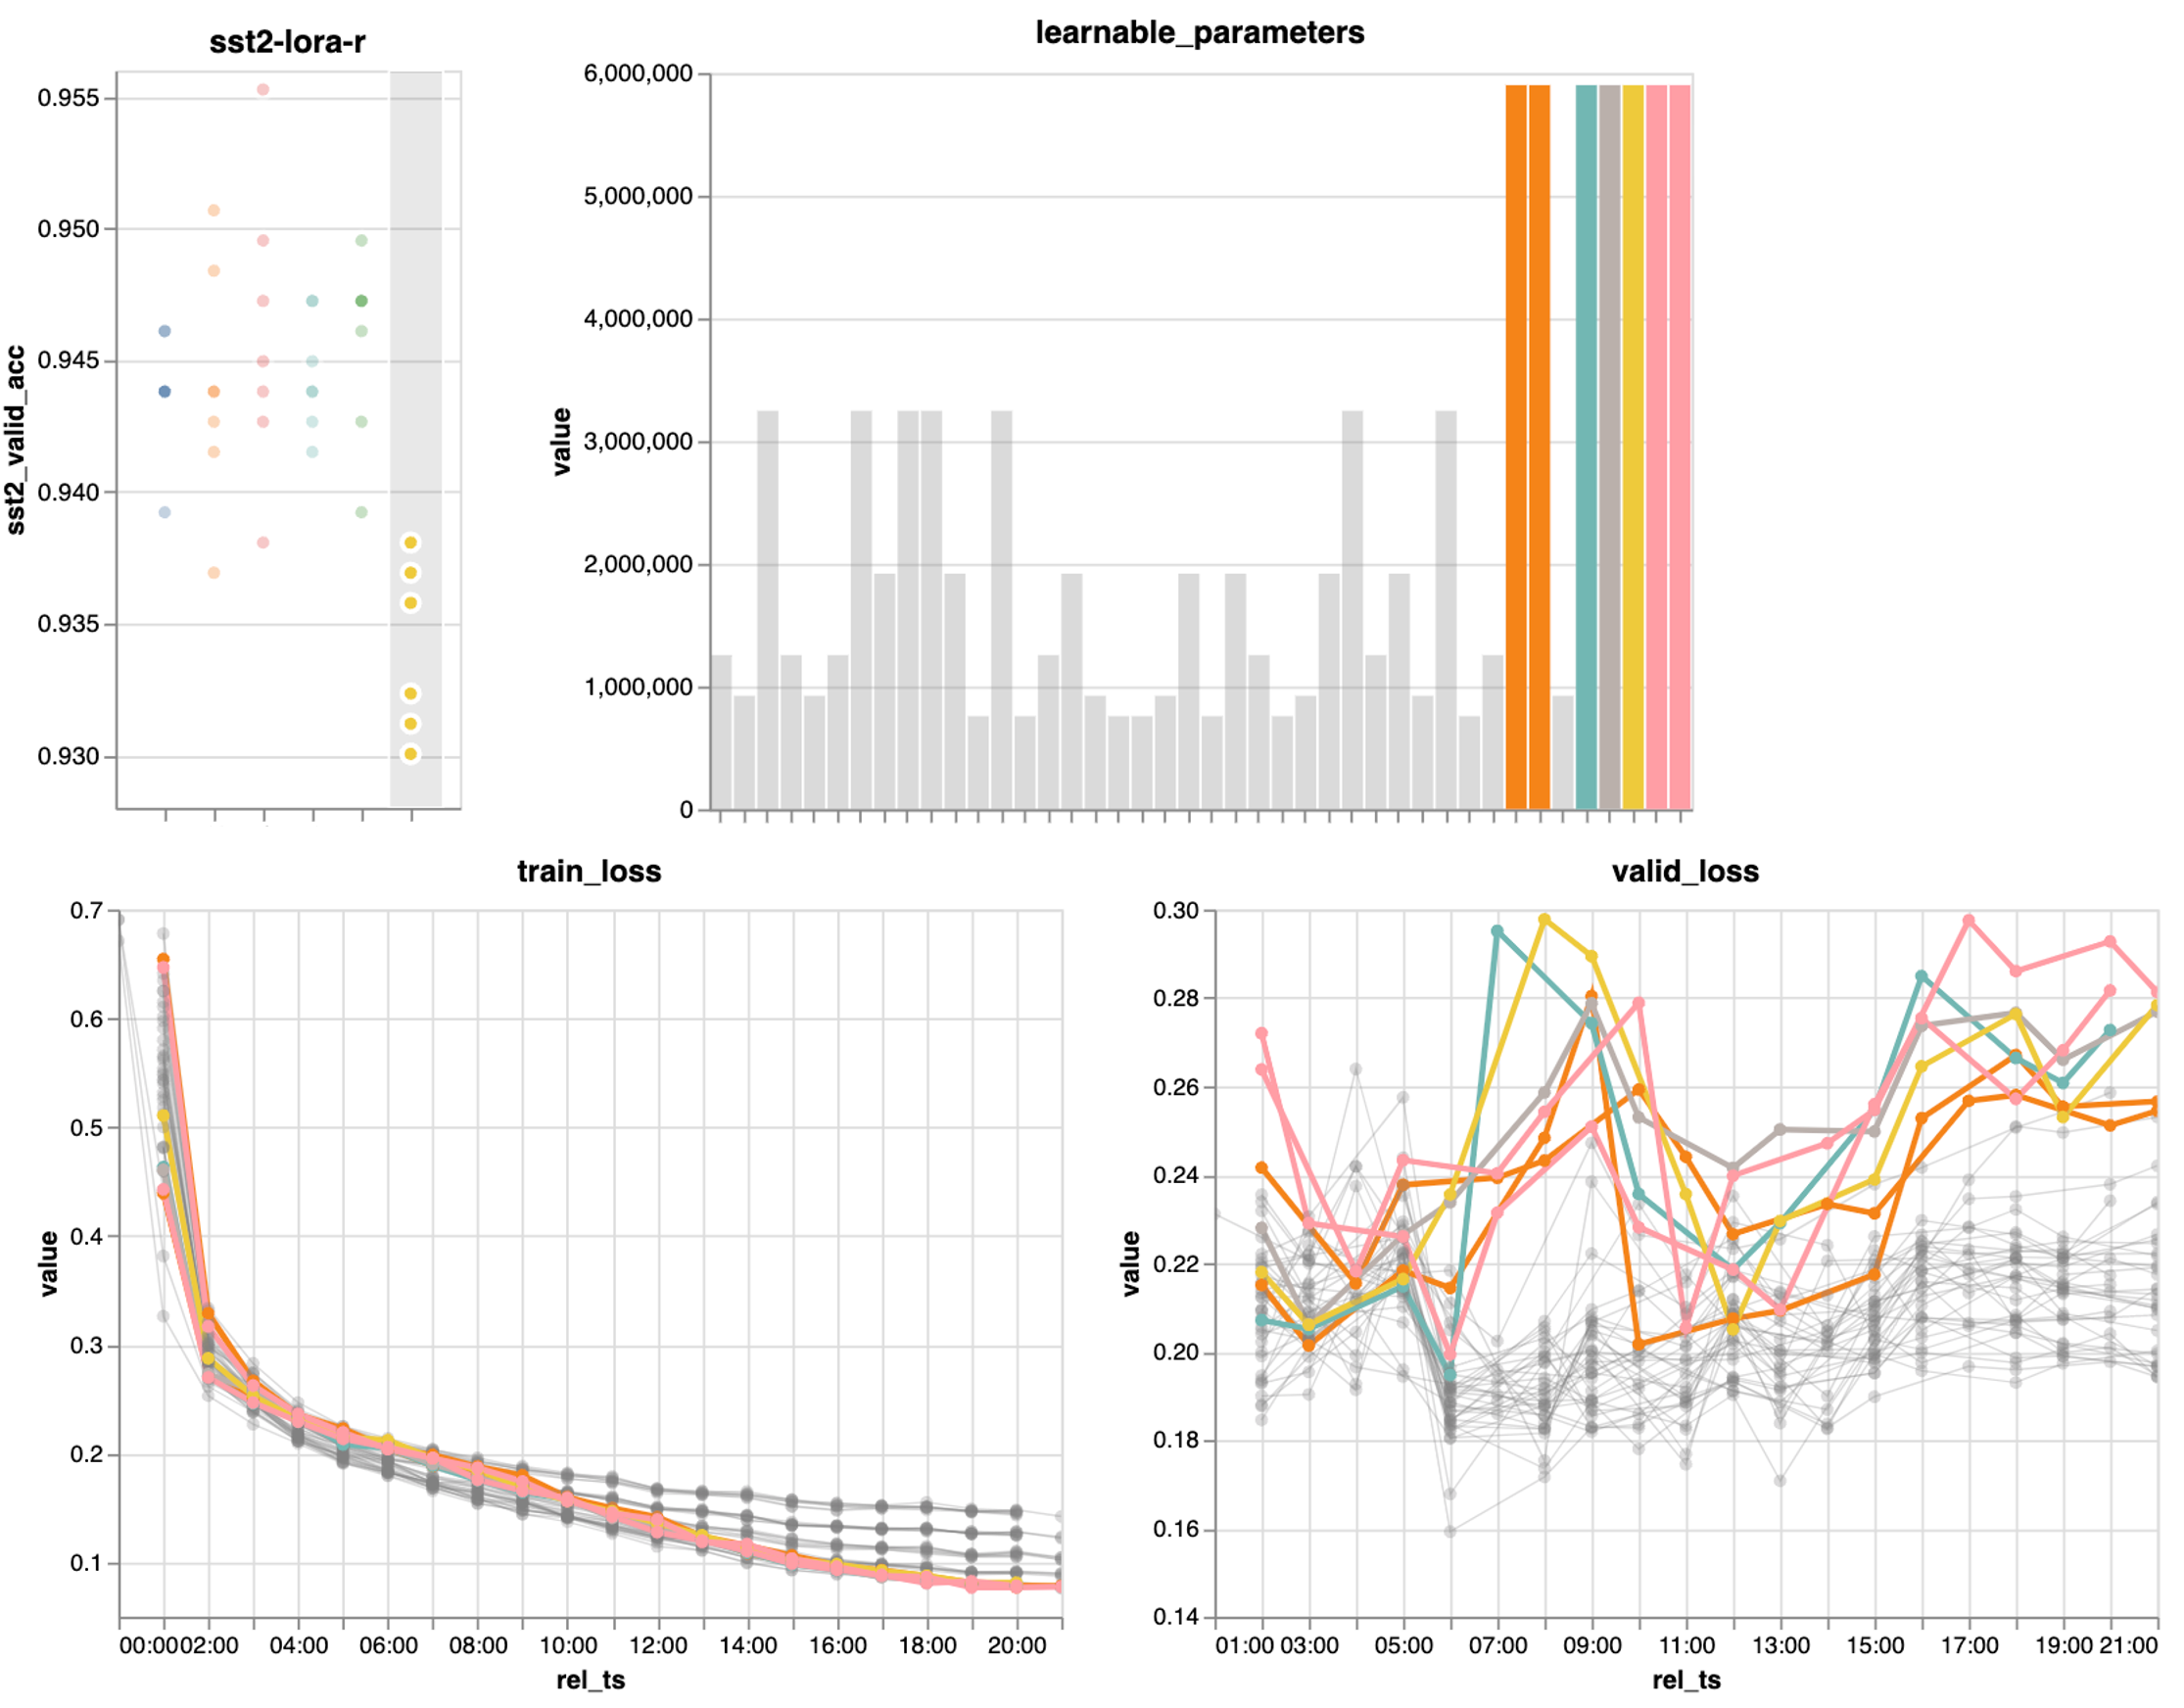Click the gray selection band in sst2-lora-r
This screenshot has width=2184, height=1708.
point(416,300)
